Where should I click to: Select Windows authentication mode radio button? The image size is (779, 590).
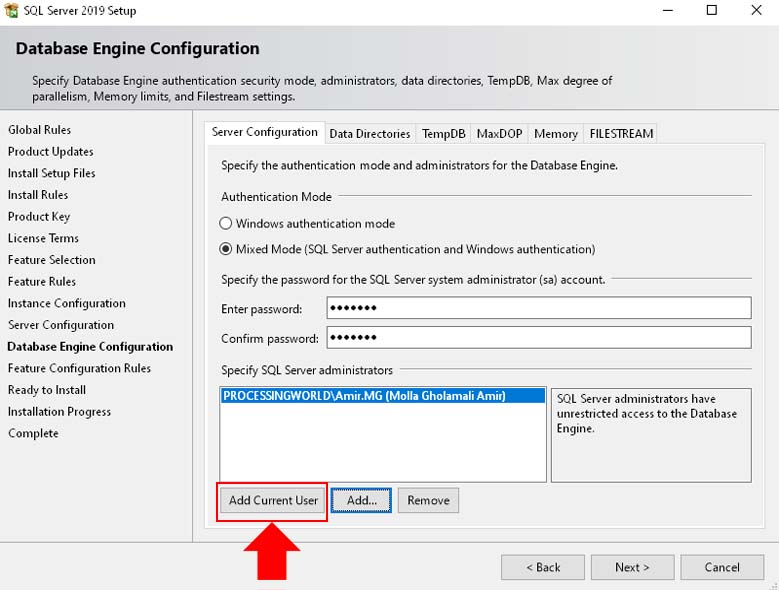226,223
